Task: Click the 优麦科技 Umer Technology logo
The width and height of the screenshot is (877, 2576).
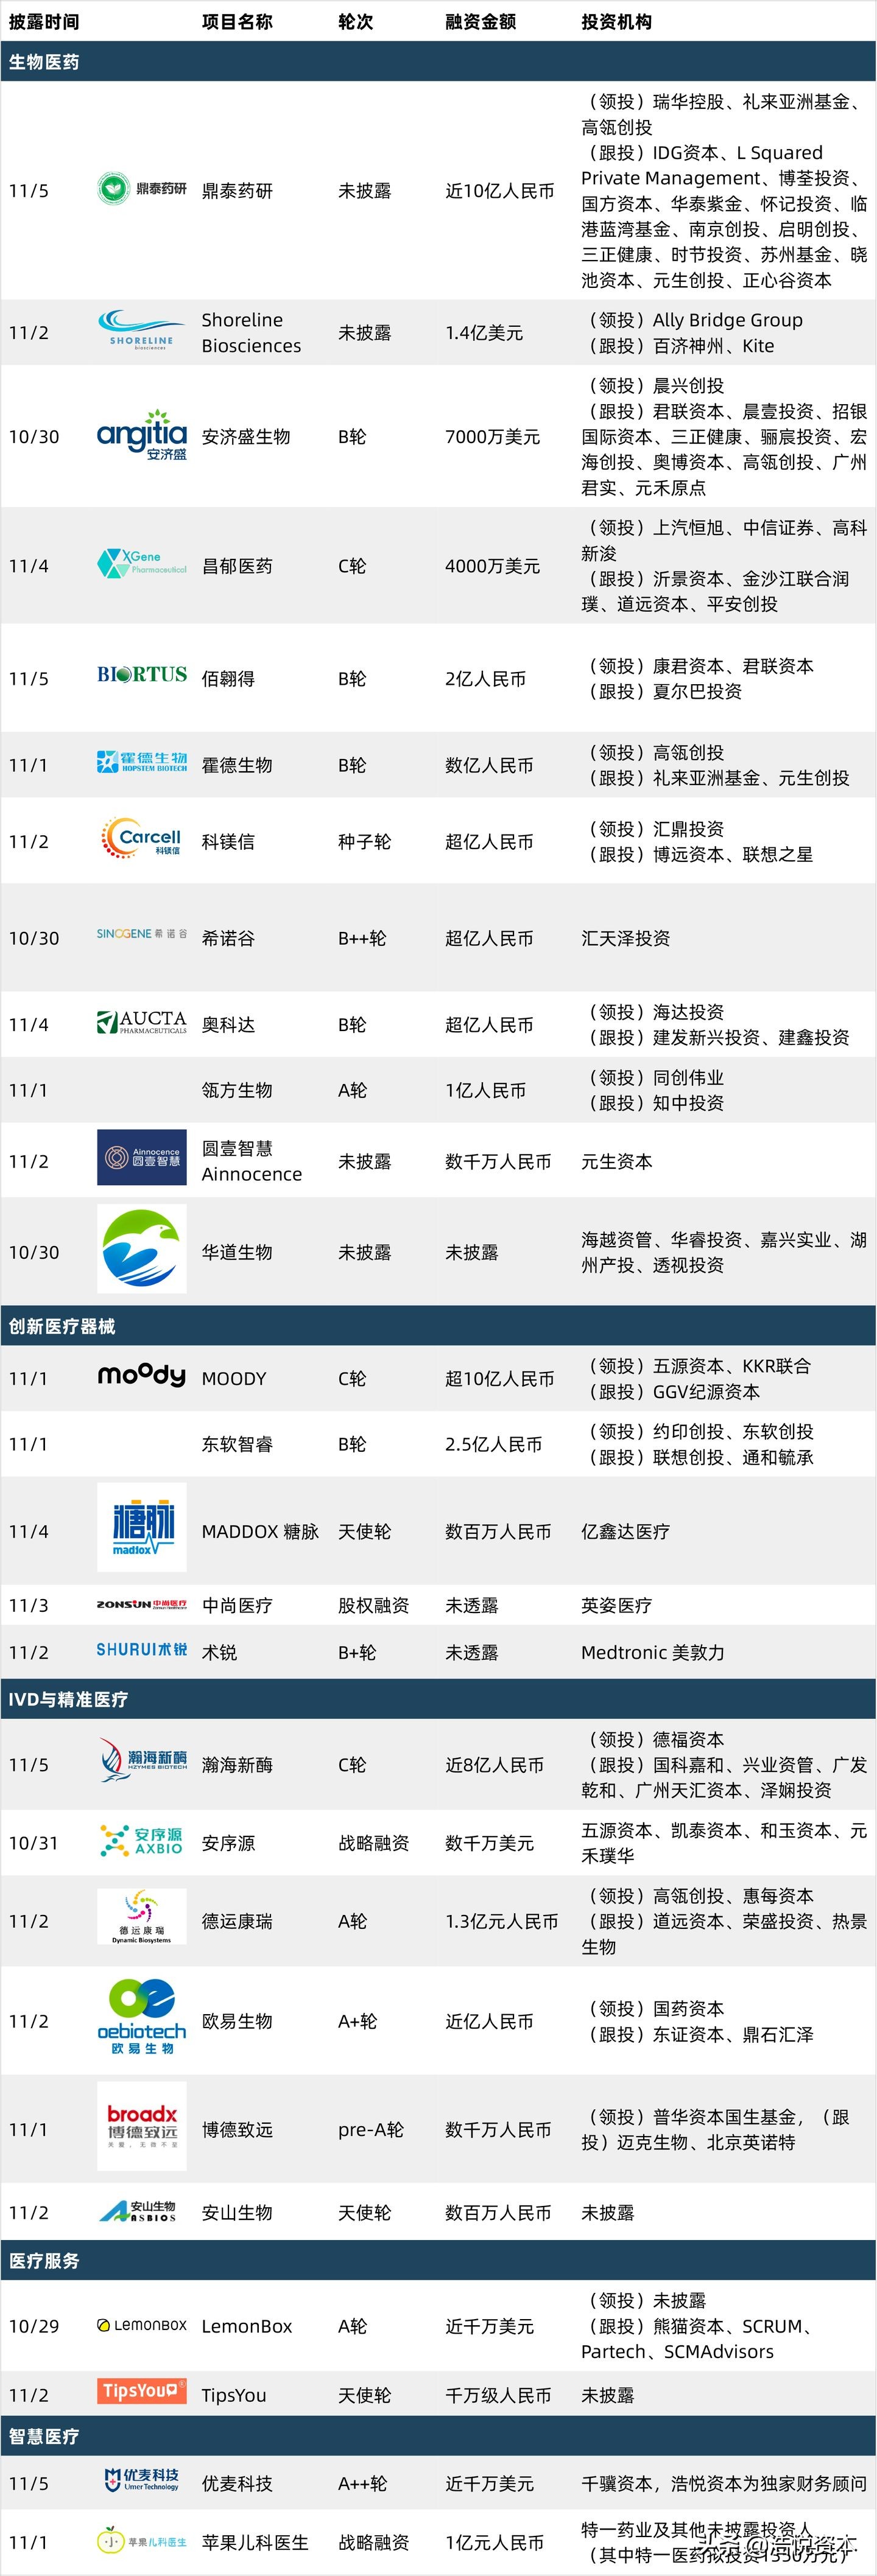Action: click(x=142, y=2479)
